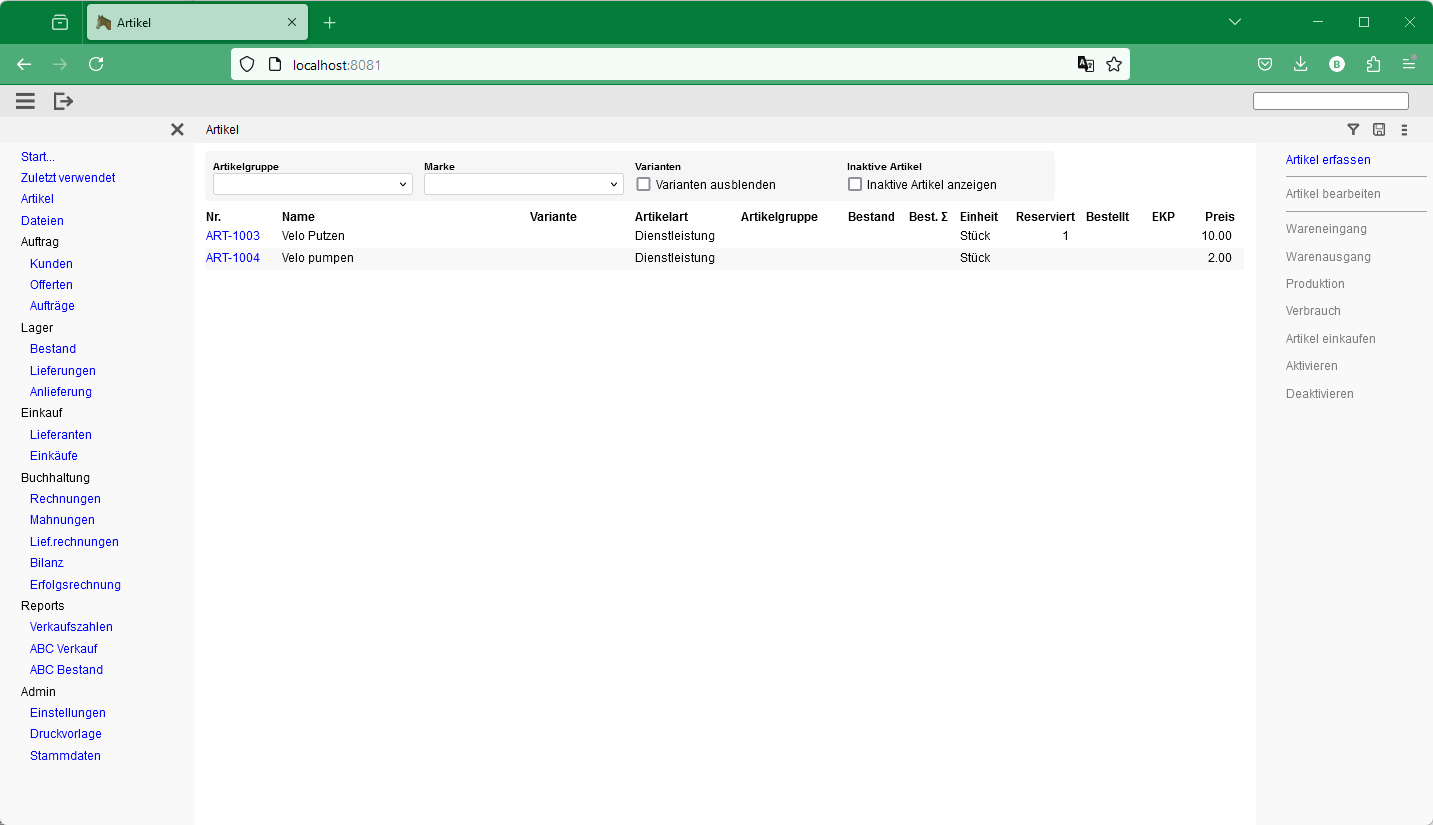Reload the page
Viewport: 1433px width, 825px height.
coord(96,64)
